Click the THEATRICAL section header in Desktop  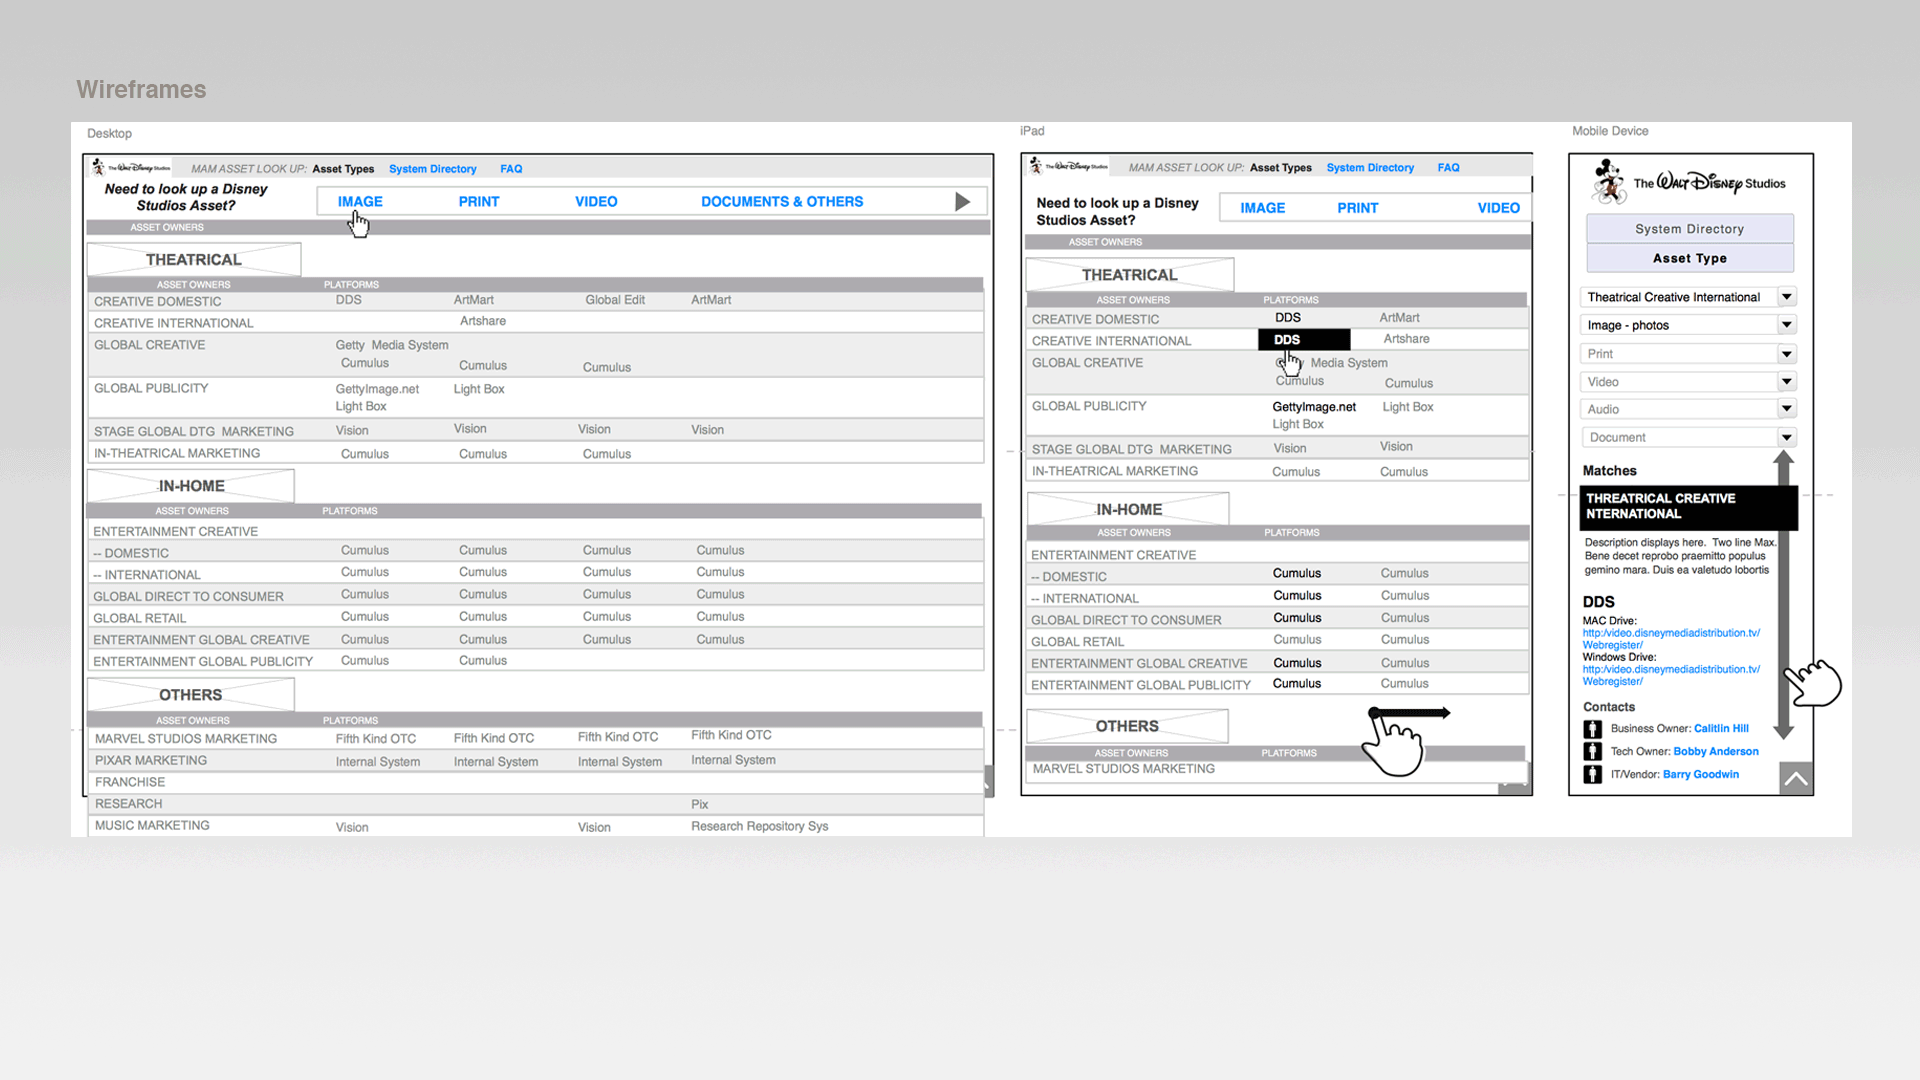pos(194,260)
